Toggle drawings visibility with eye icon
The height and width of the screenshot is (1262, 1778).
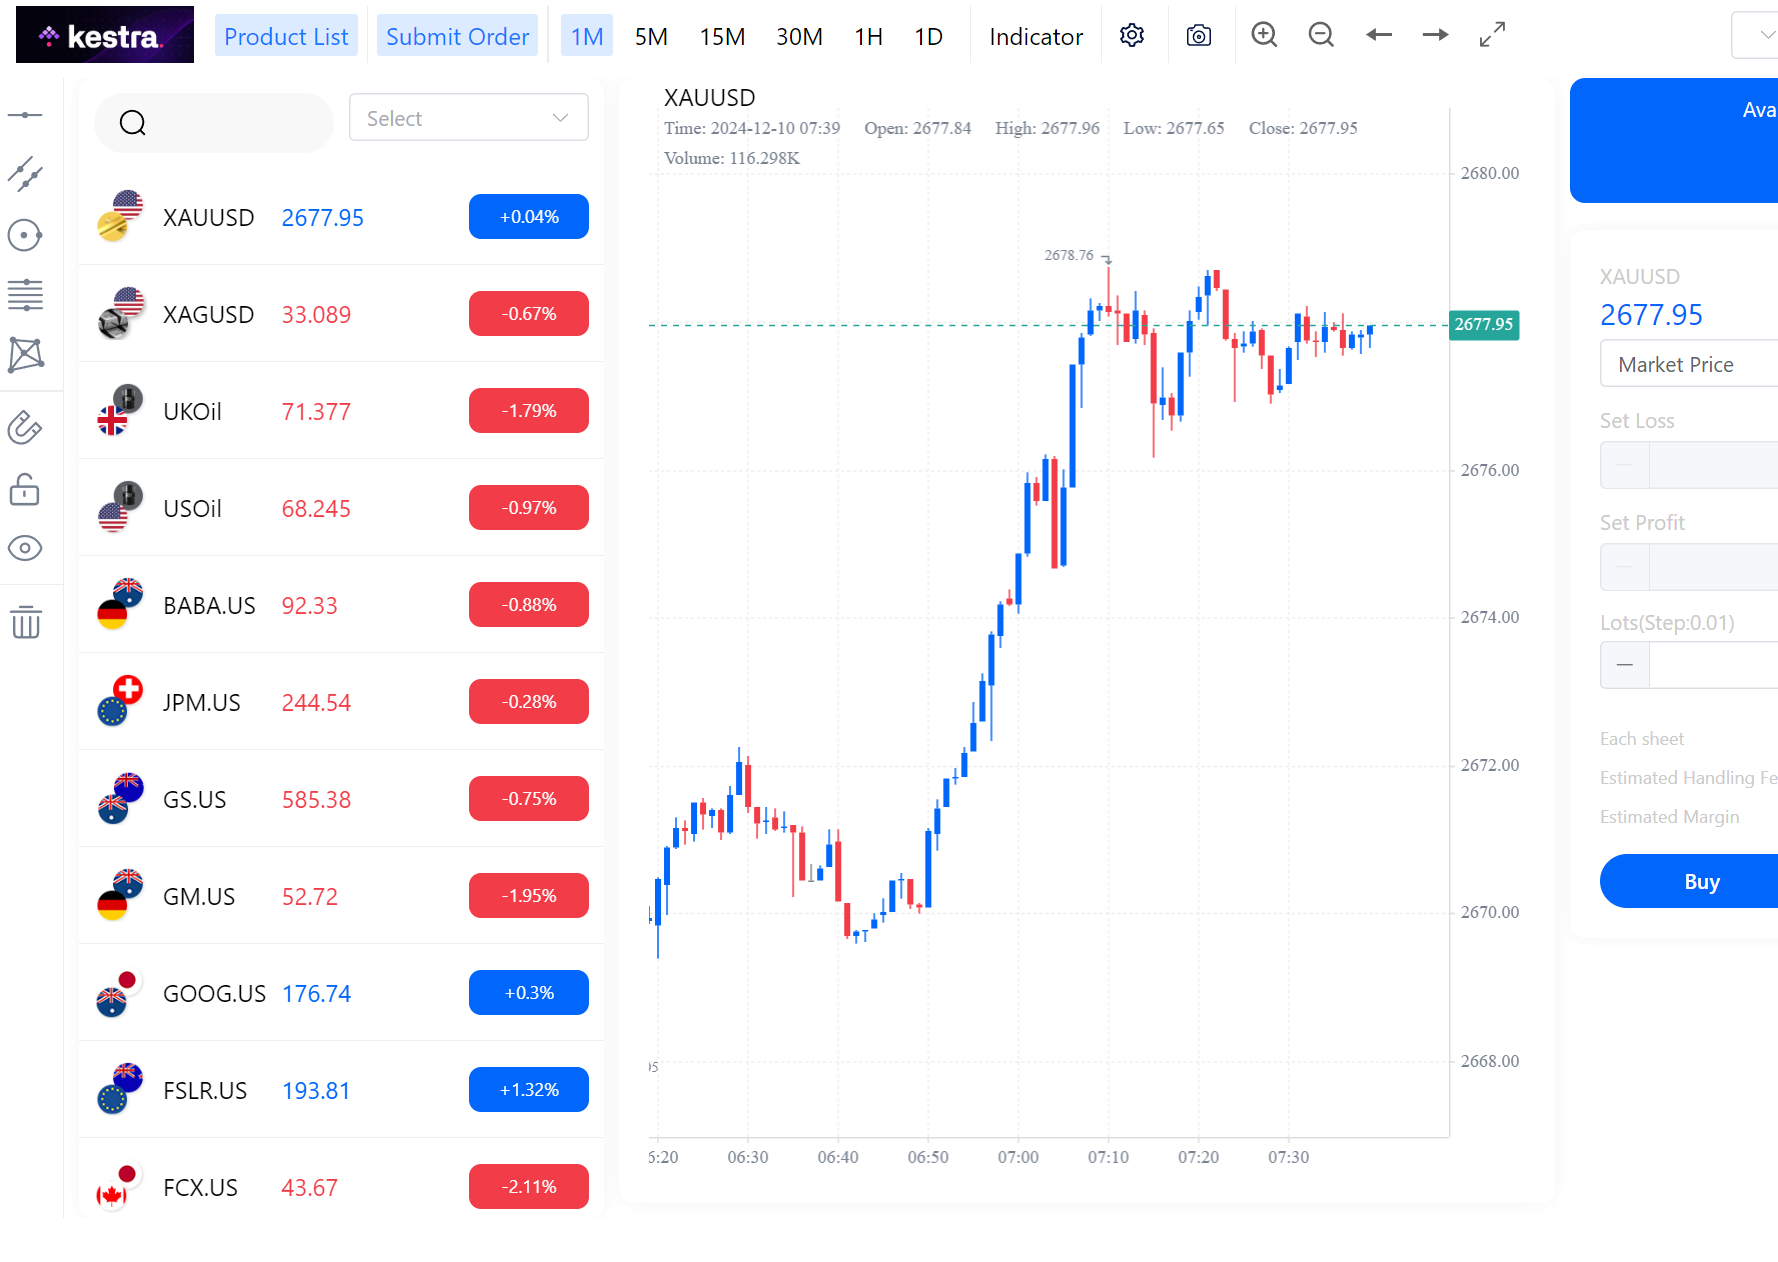(25, 548)
